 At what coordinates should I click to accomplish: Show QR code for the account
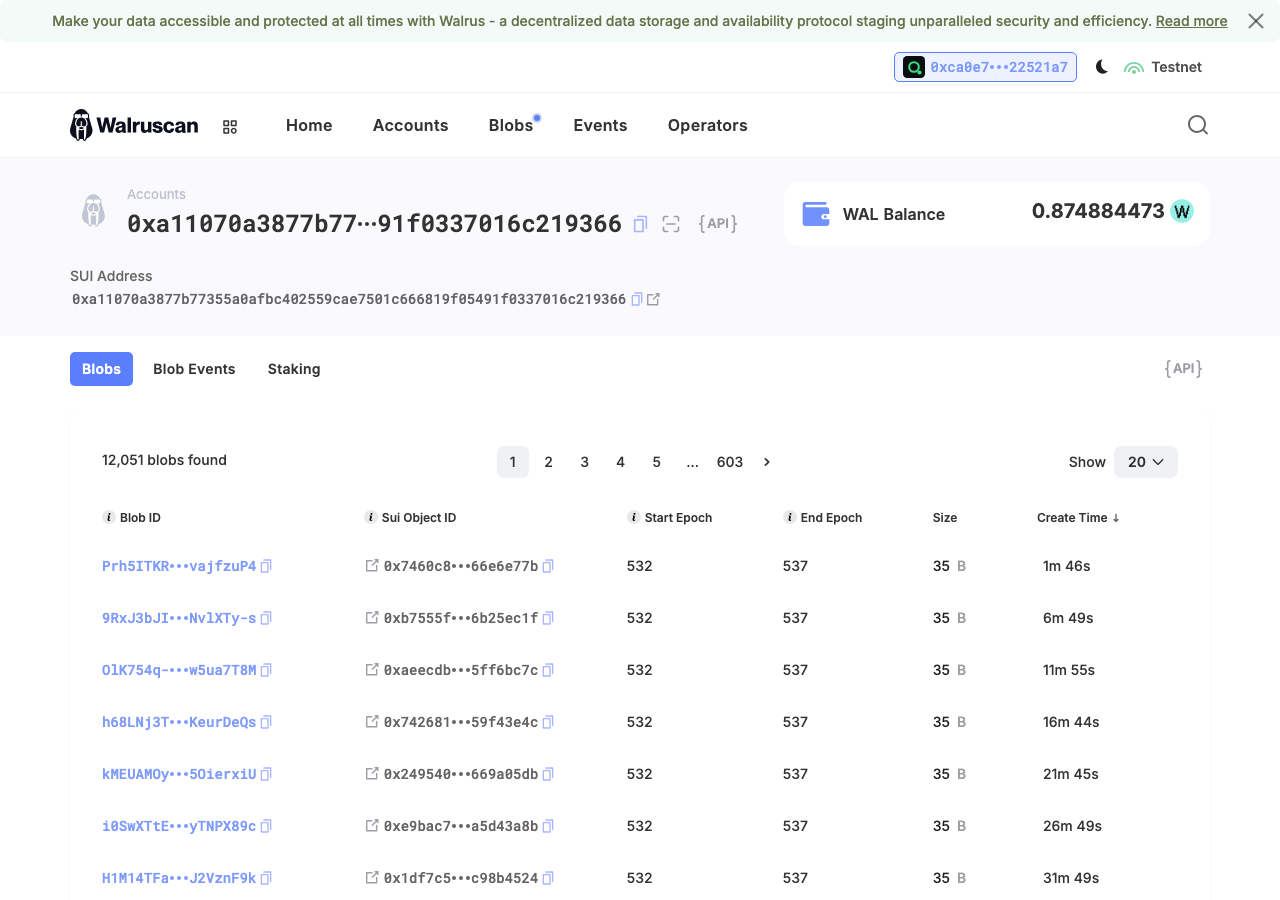point(671,224)
